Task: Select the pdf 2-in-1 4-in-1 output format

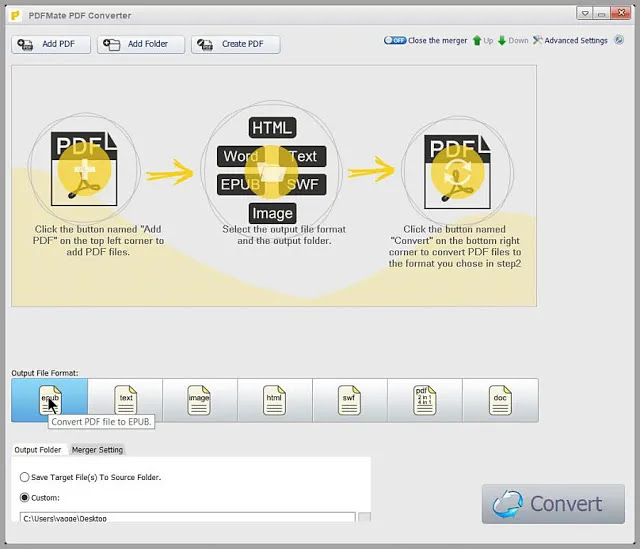Action: point(425,400)
